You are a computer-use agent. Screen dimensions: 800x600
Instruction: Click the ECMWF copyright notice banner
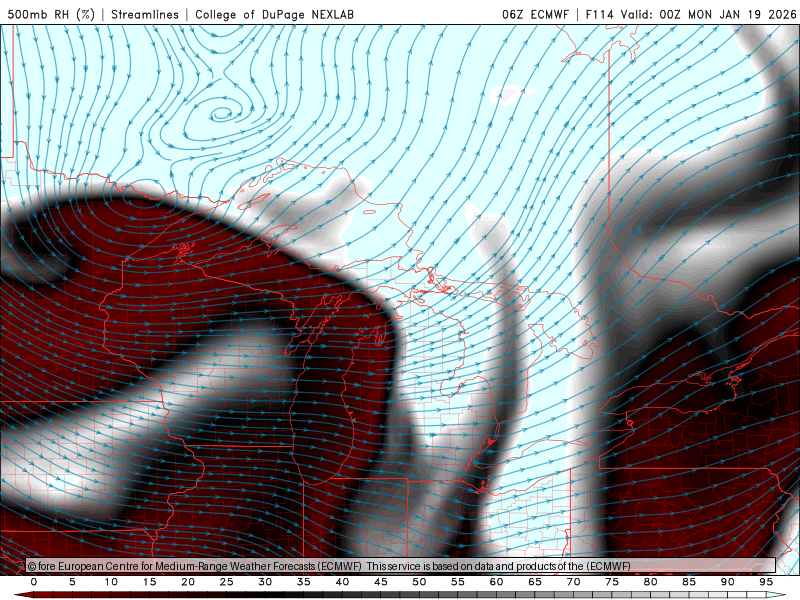[401, 566]
